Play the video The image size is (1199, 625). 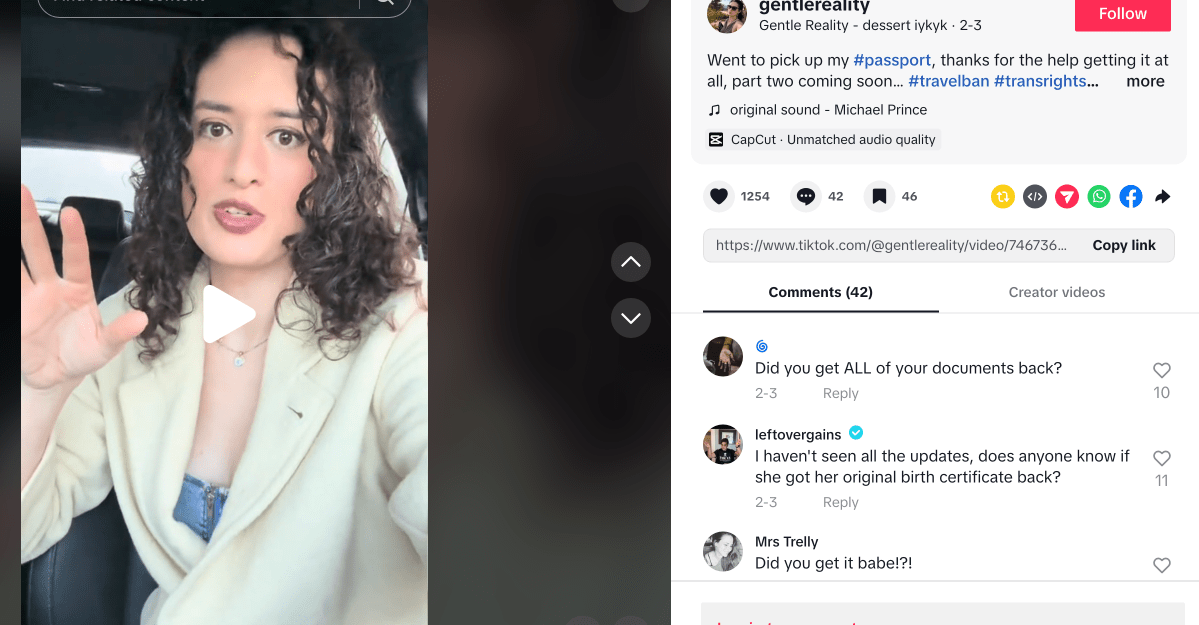coord(229,314)
